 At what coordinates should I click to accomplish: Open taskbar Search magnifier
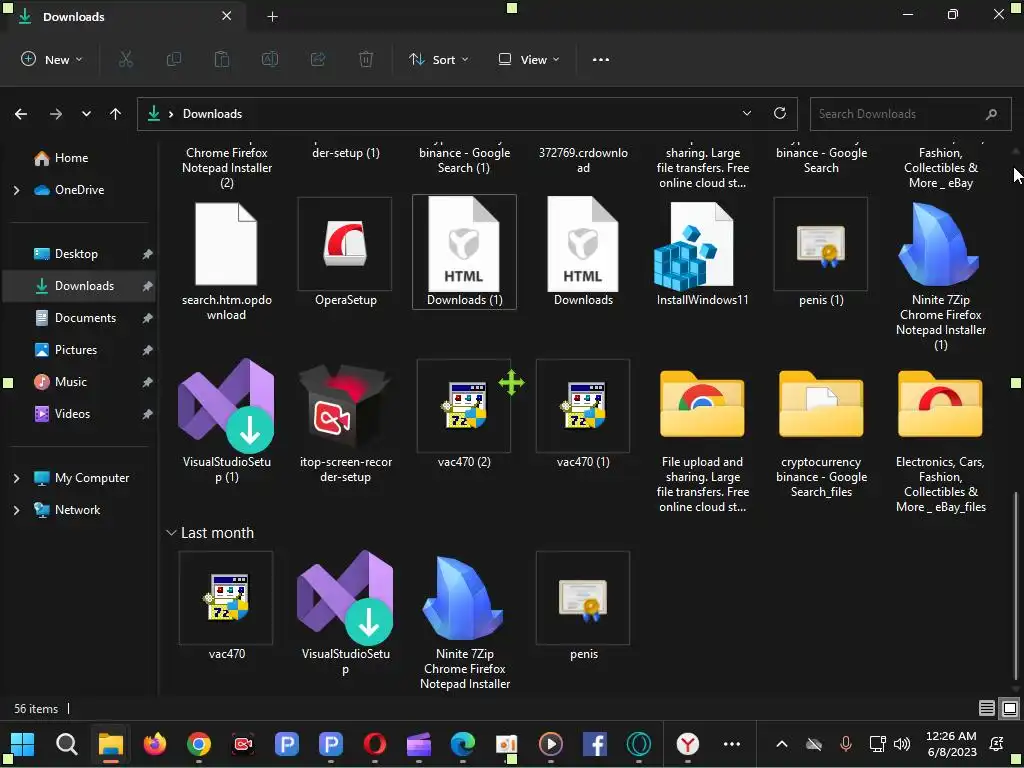(67, 744)
